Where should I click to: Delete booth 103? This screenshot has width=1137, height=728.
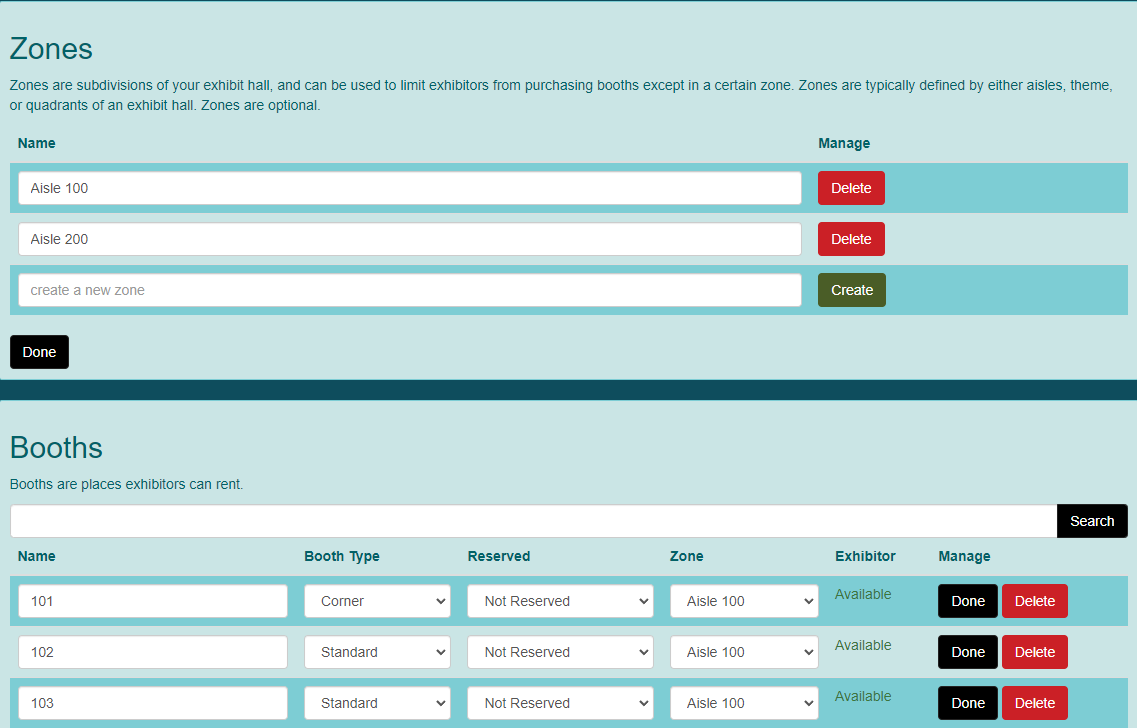point(1035,703)
